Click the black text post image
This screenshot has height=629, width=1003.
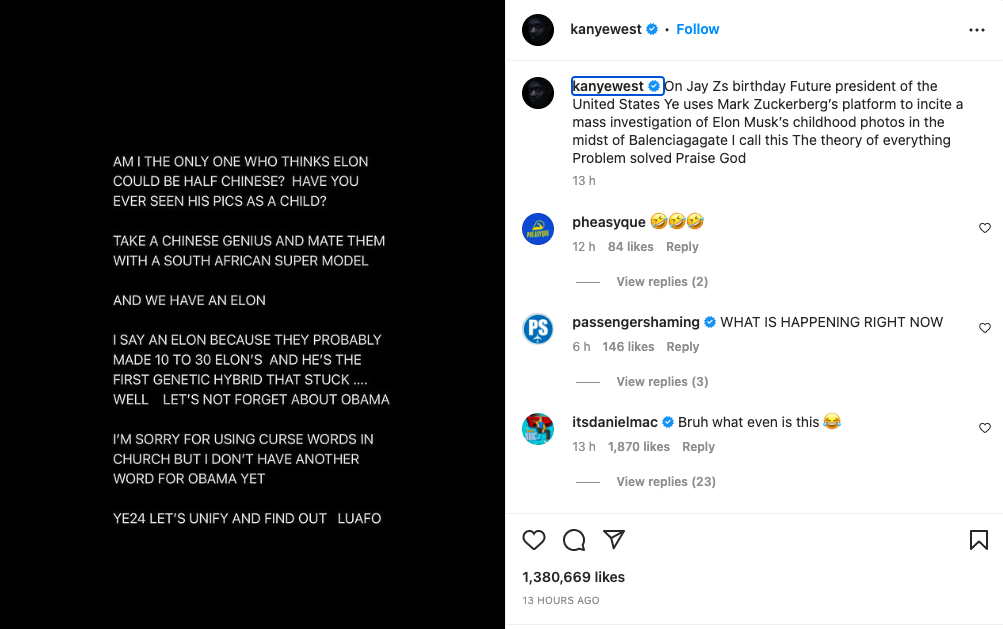252,314
